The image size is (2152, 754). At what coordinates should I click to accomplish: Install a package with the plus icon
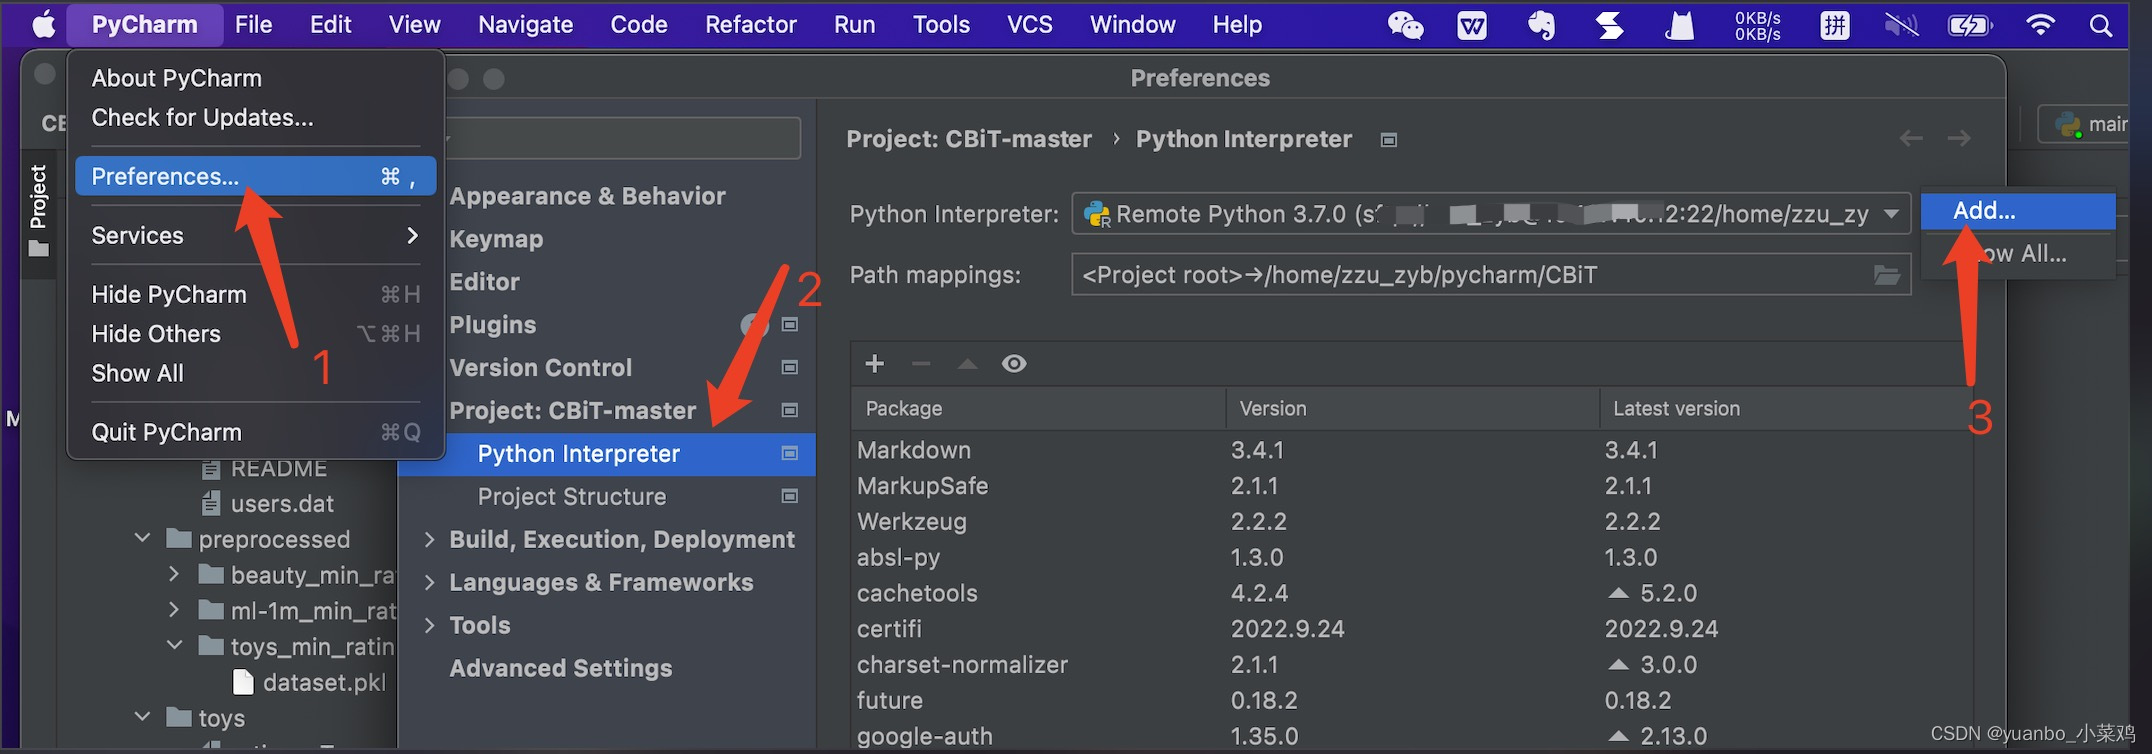point(874,364)
